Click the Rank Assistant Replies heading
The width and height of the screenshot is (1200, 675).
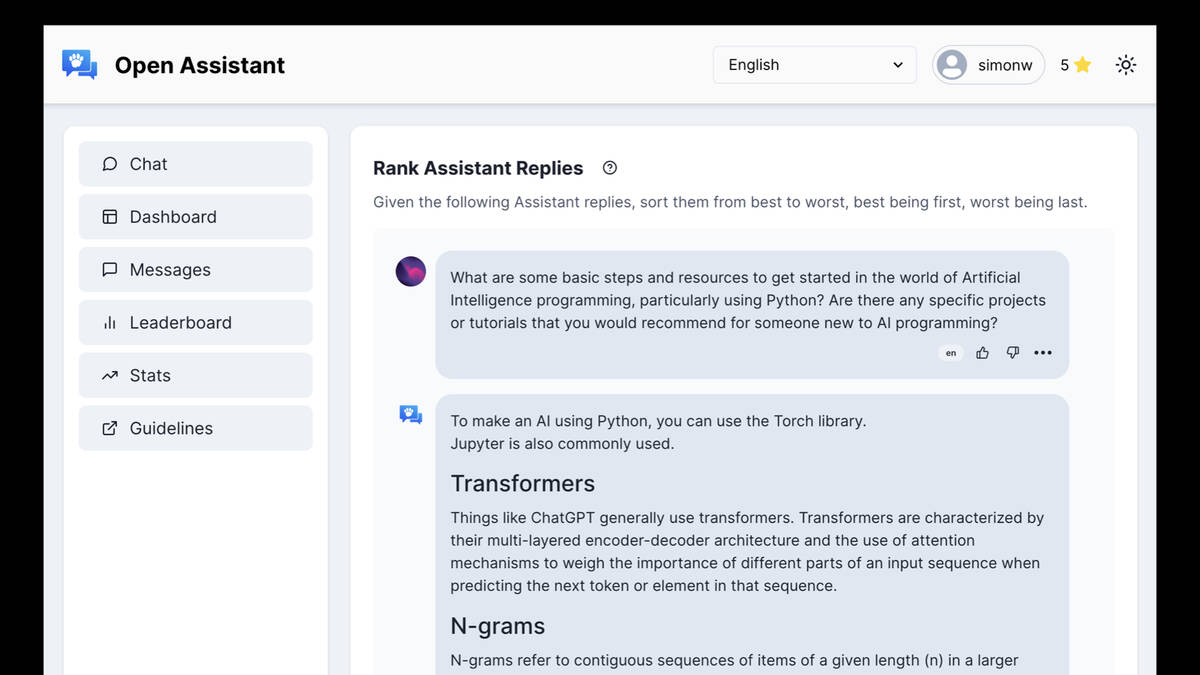click(478, 168)
